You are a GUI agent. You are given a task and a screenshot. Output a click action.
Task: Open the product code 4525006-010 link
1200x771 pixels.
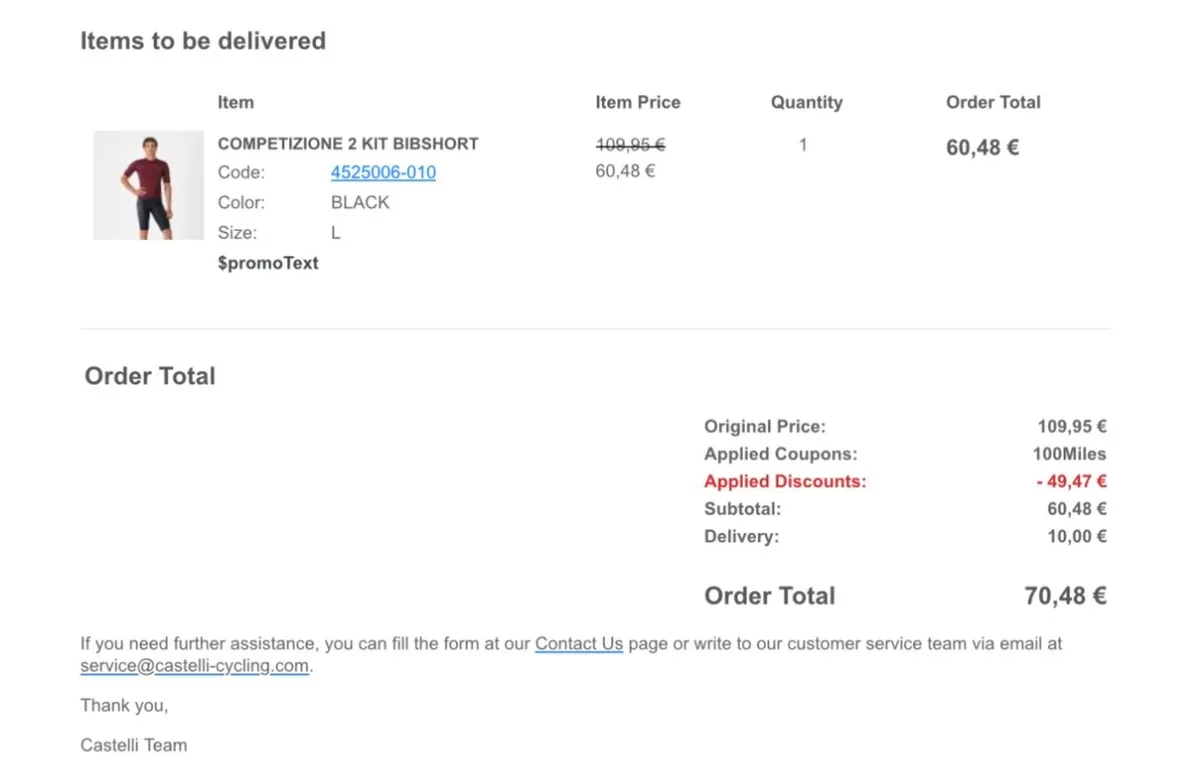tap(383, 172)
